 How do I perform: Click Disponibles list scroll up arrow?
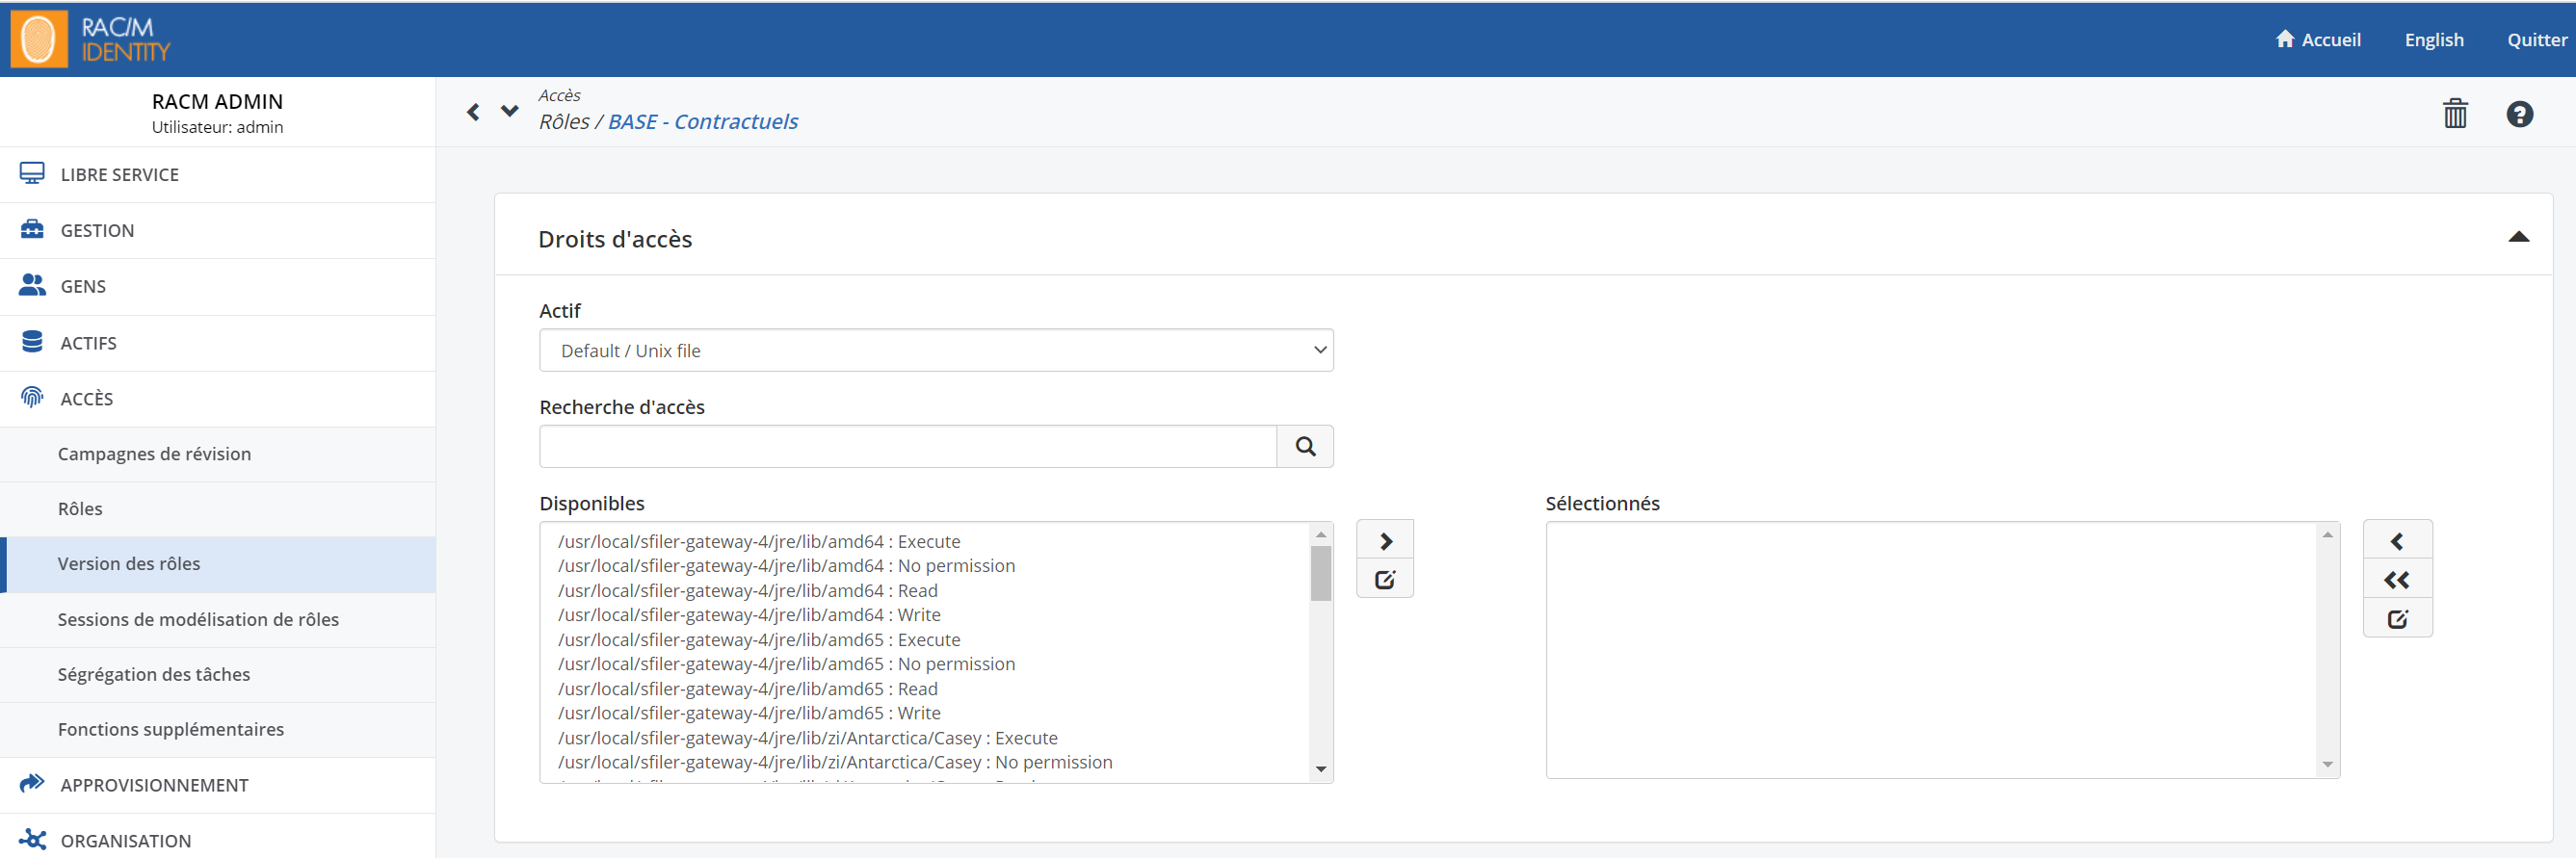1321,534
